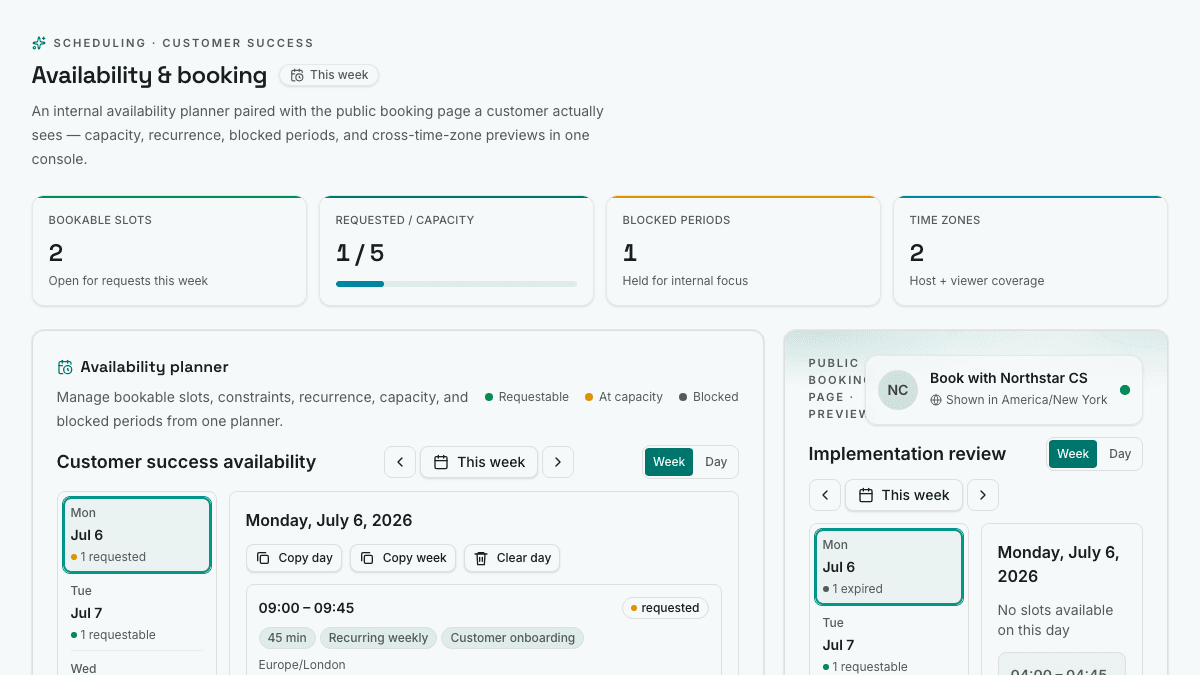Select Week view in the planner toggle
This screenshot has width=1200, height=675.
click(x=669, y=462)
